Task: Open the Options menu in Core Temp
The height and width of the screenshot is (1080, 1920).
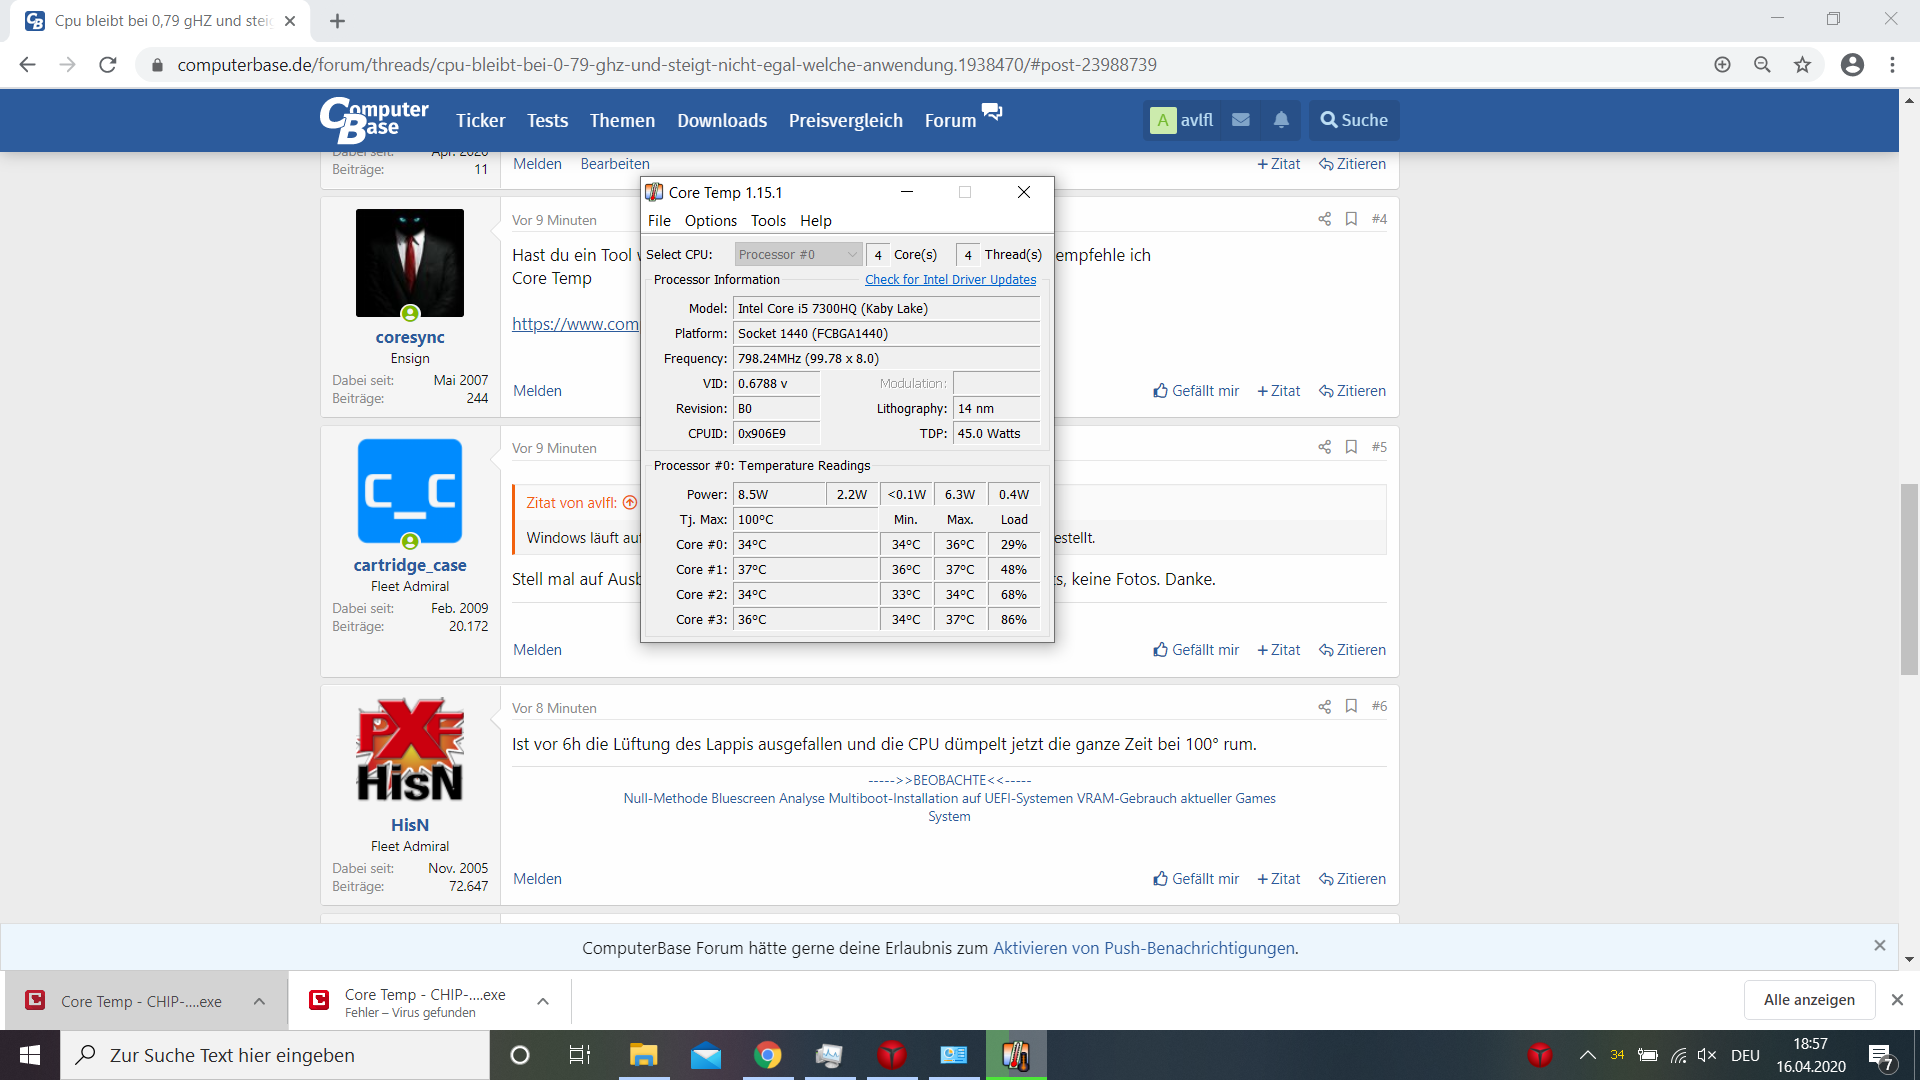Action: pyautogui.click(x=710, y=221)
